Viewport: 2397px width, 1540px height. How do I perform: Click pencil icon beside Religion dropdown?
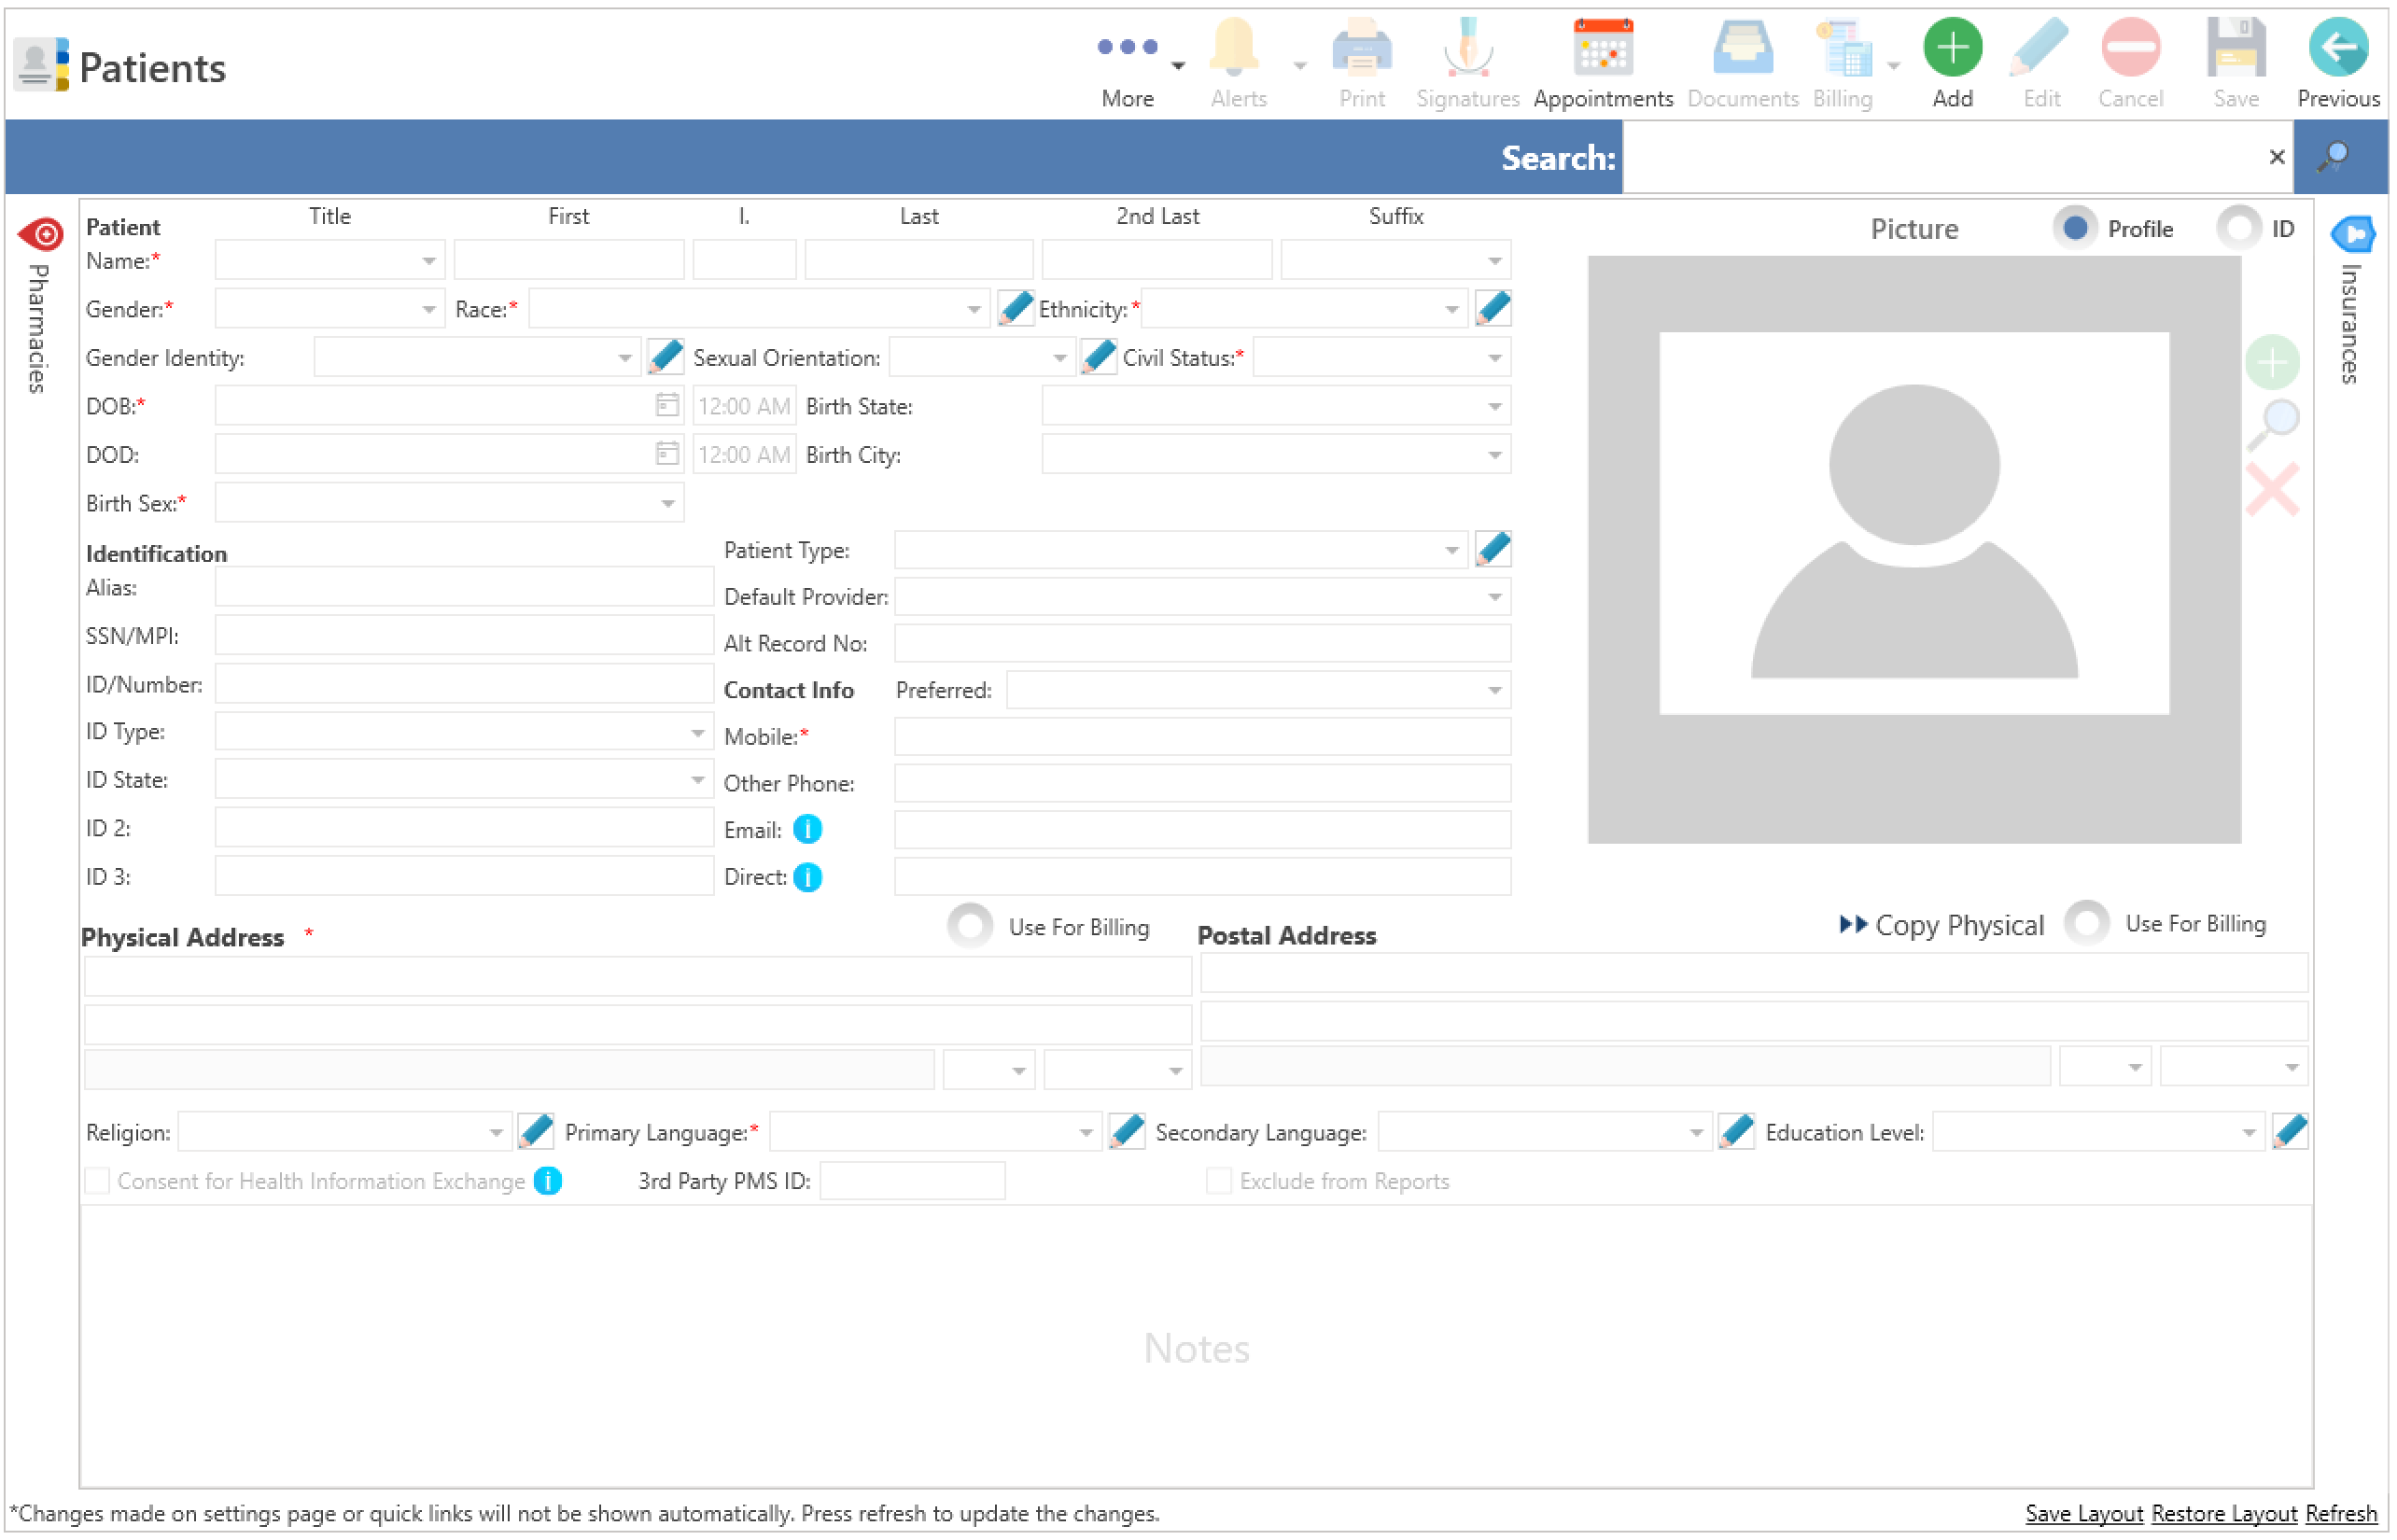tap(536, 1133)
